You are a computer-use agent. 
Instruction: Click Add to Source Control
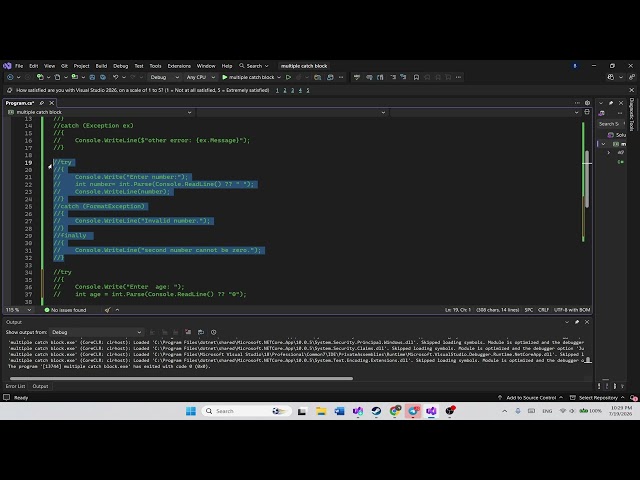coord(530,398)
